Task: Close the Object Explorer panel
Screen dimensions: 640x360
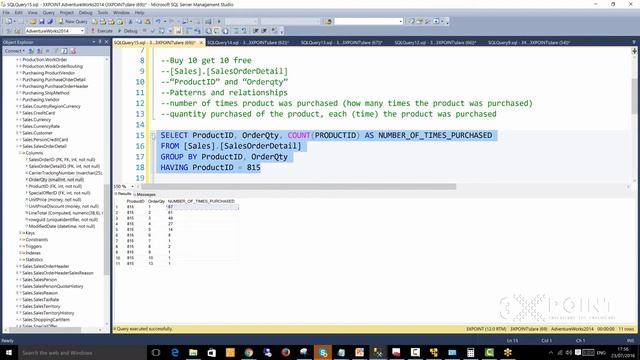Action: pos(107,42)
